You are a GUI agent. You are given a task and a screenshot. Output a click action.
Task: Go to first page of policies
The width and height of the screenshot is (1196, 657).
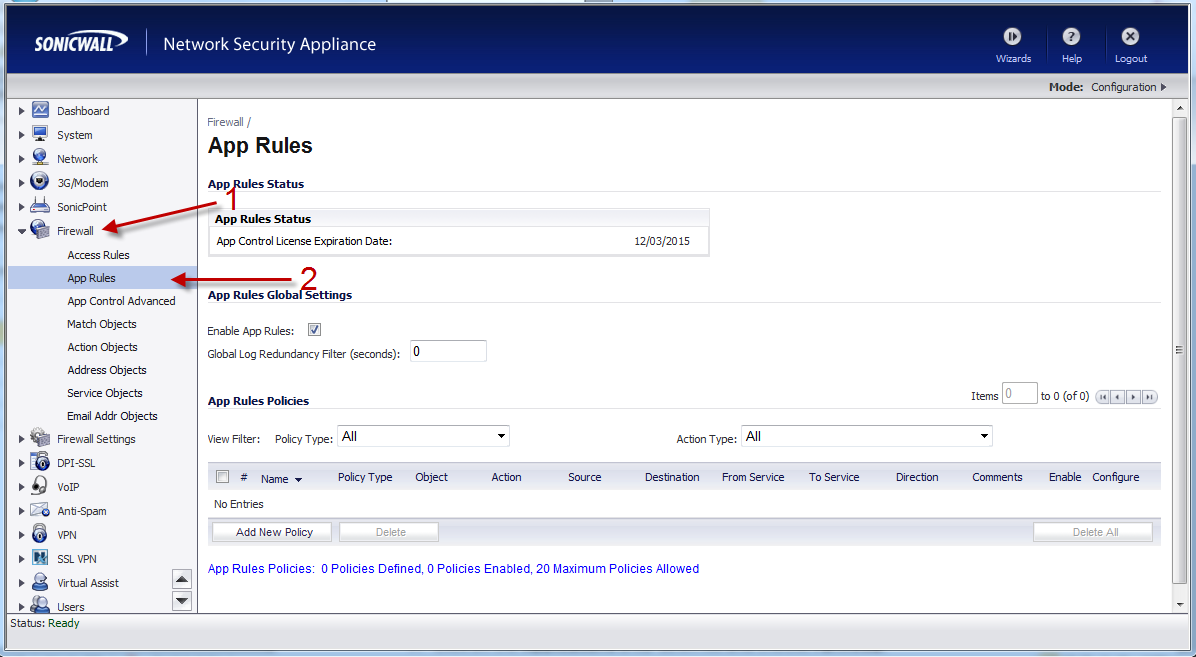point(1102,397)
